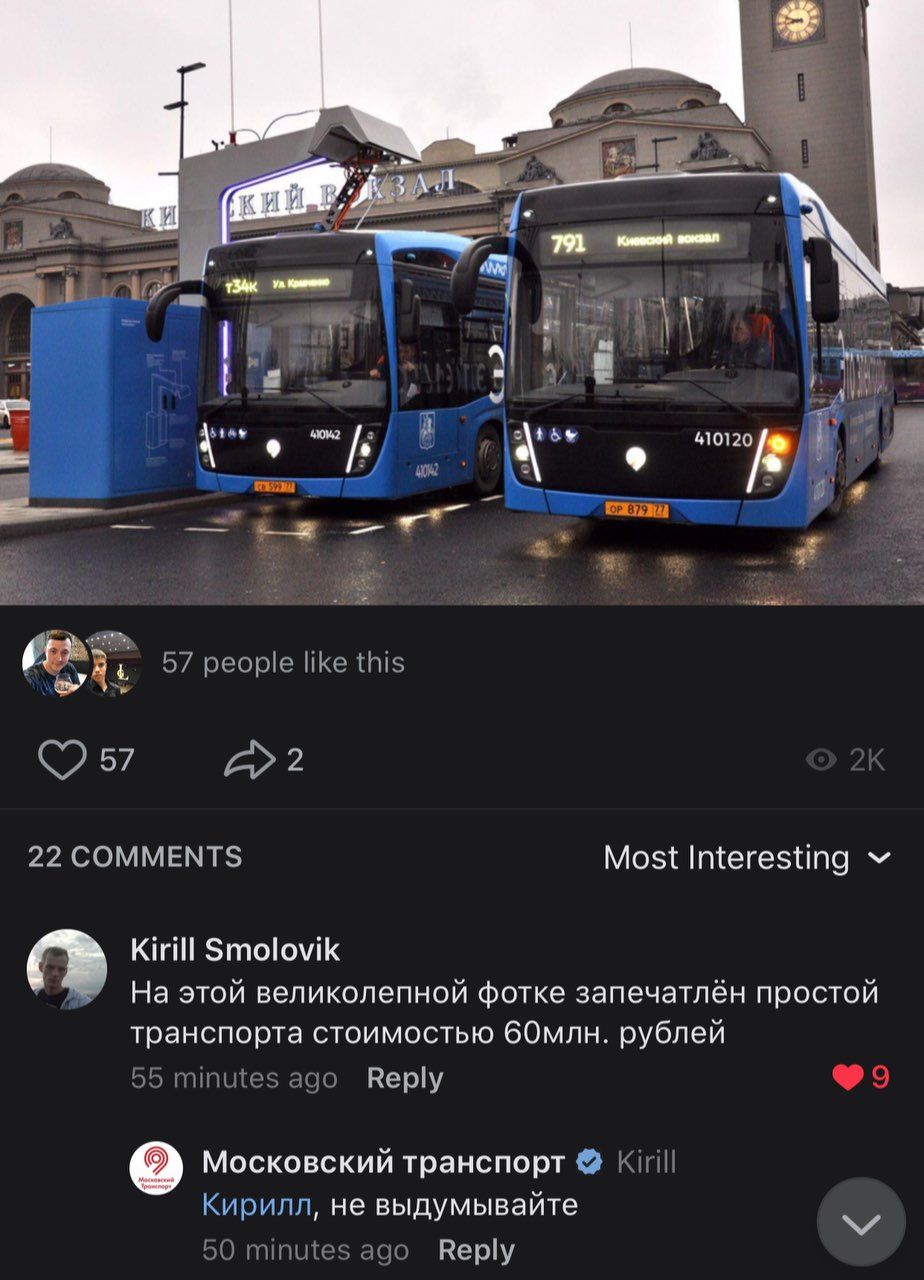Screen dimensions: 924x1280
Task: Reply to Kirill Smolovik's comment
Action: [405, 1078]
